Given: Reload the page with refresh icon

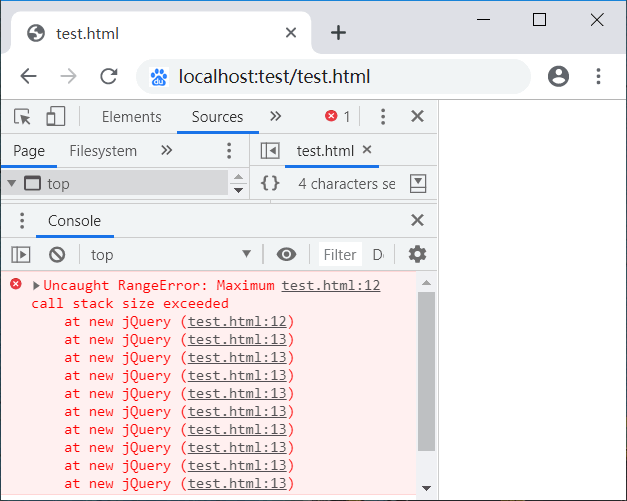Looking at the screenshot, I should (108, 76).
